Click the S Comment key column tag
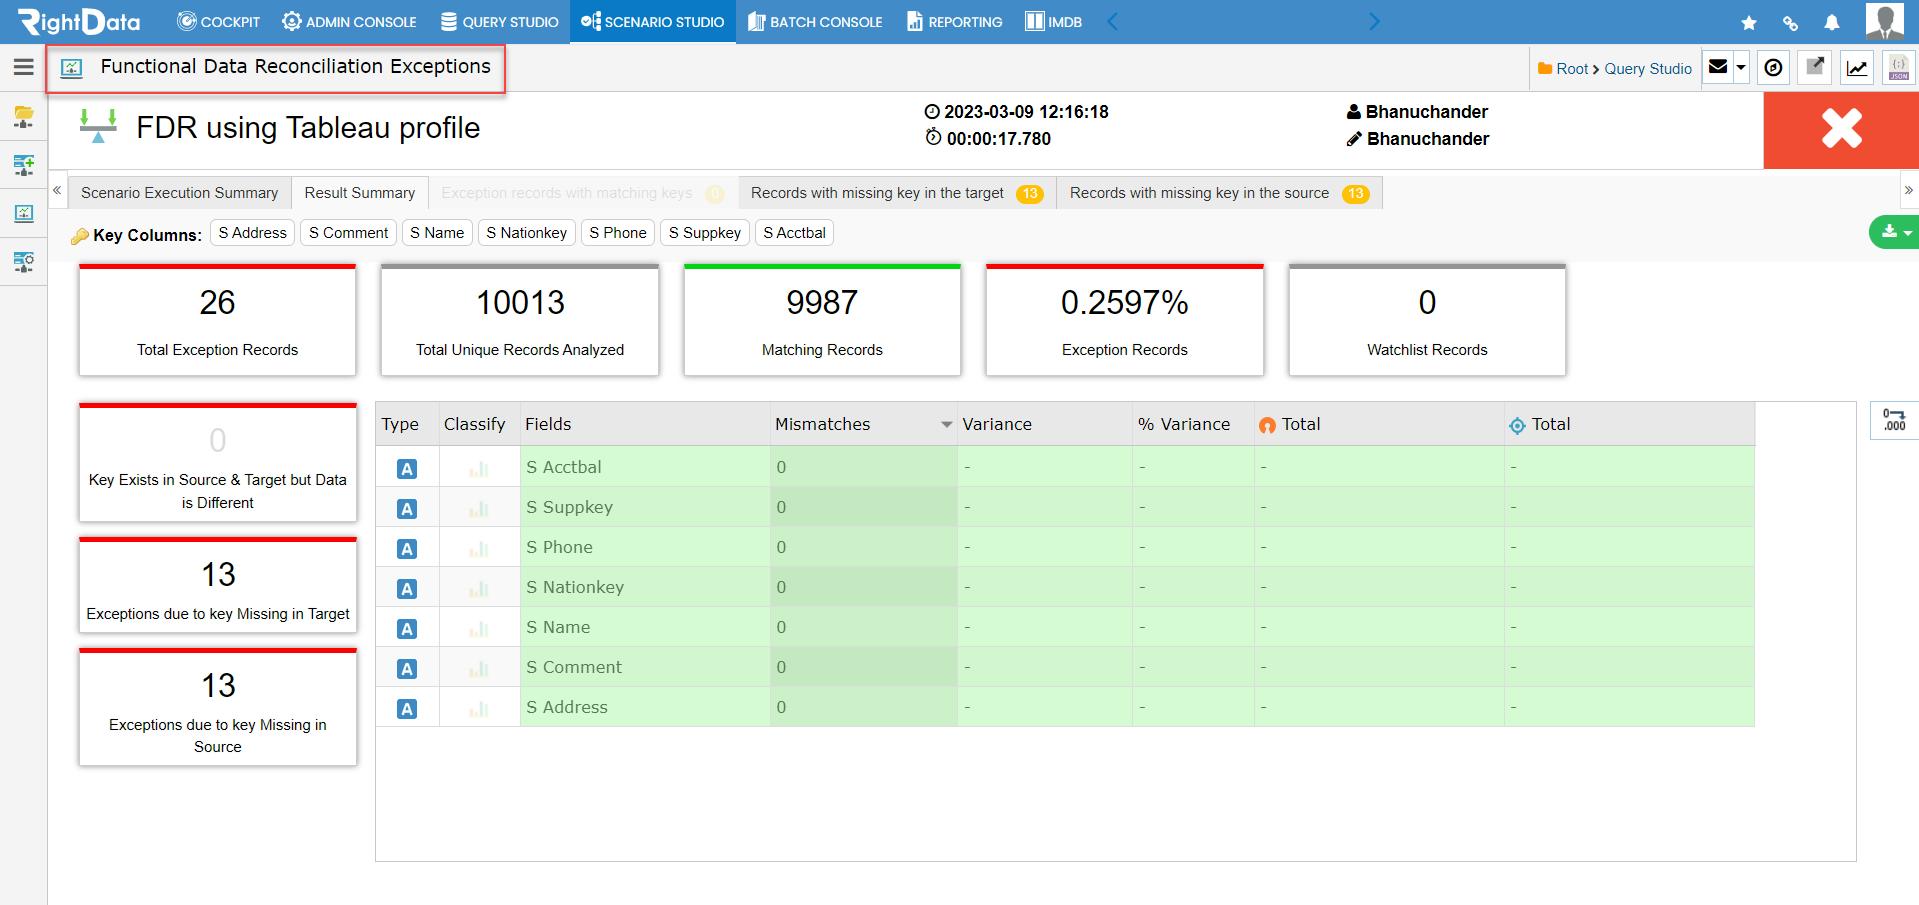 348,233
